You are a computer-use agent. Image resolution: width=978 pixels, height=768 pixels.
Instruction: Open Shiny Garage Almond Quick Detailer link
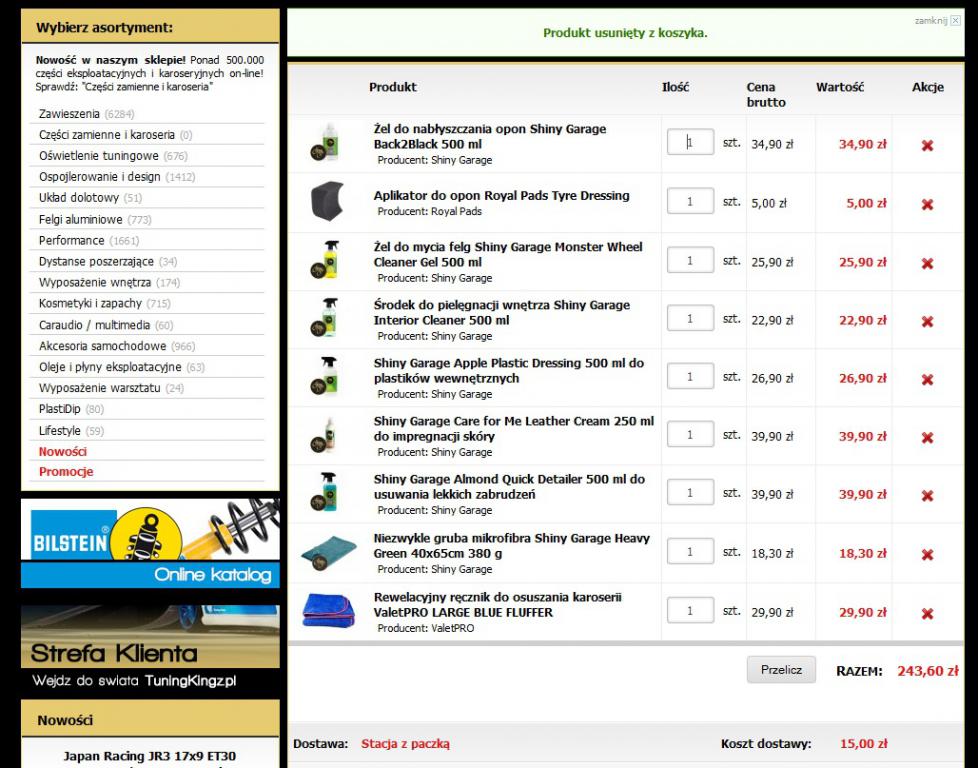[509, 487]
